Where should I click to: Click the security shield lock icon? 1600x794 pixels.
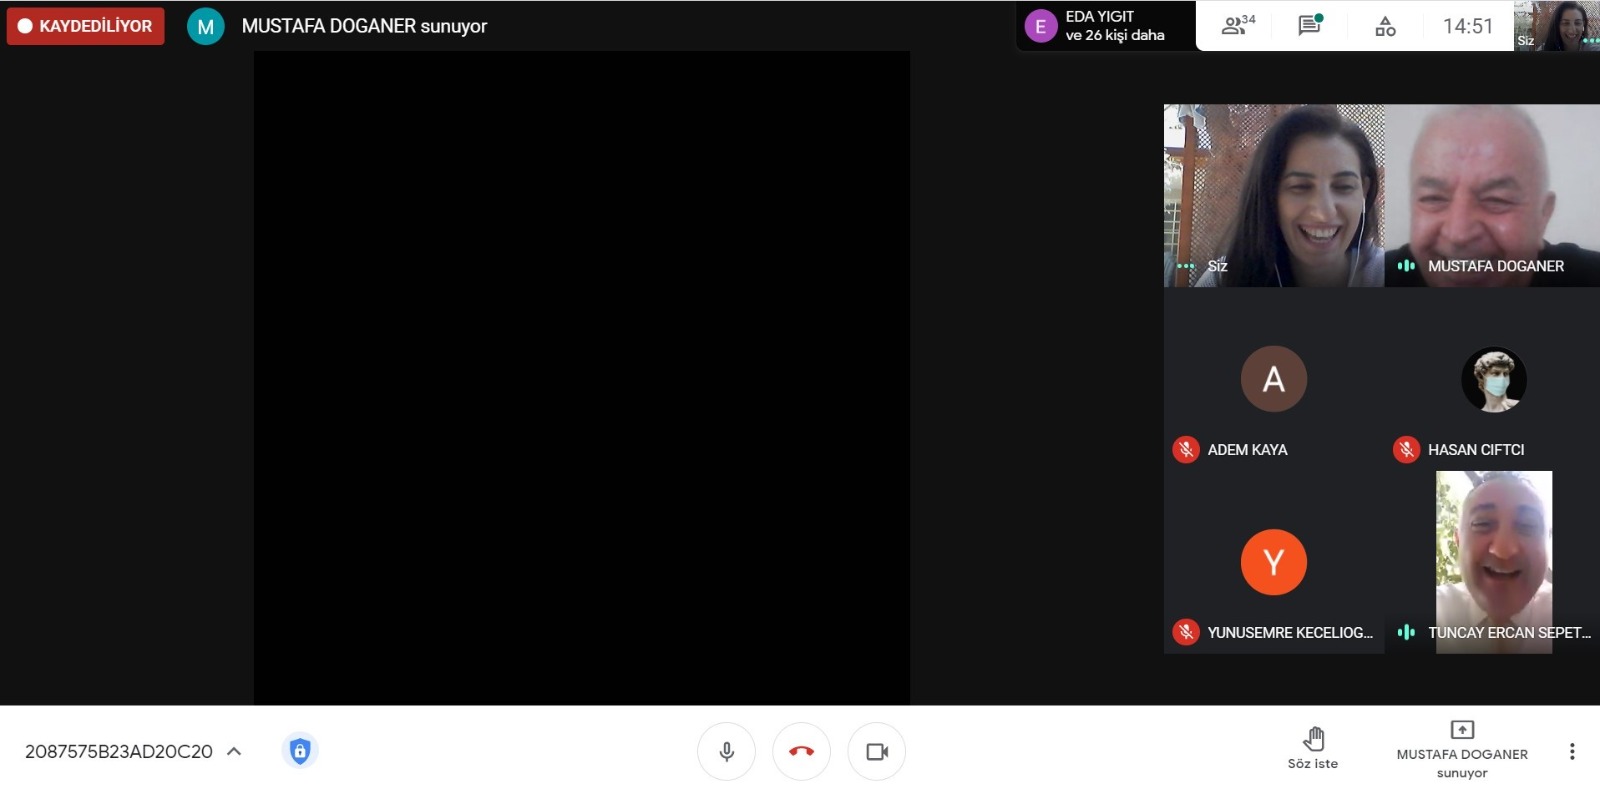tap(299, 751)
